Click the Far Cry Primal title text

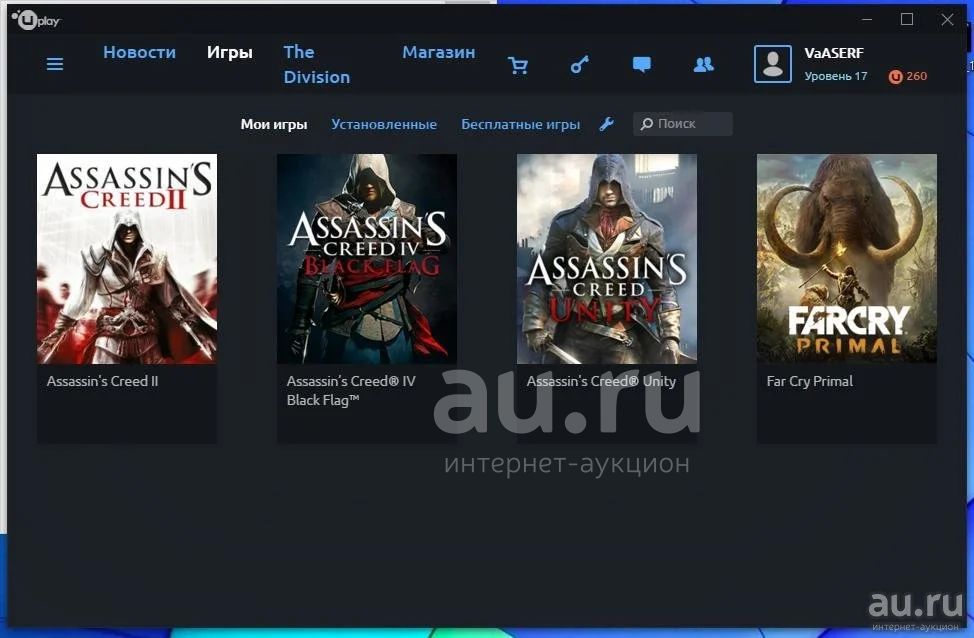[x=810, y=381]
